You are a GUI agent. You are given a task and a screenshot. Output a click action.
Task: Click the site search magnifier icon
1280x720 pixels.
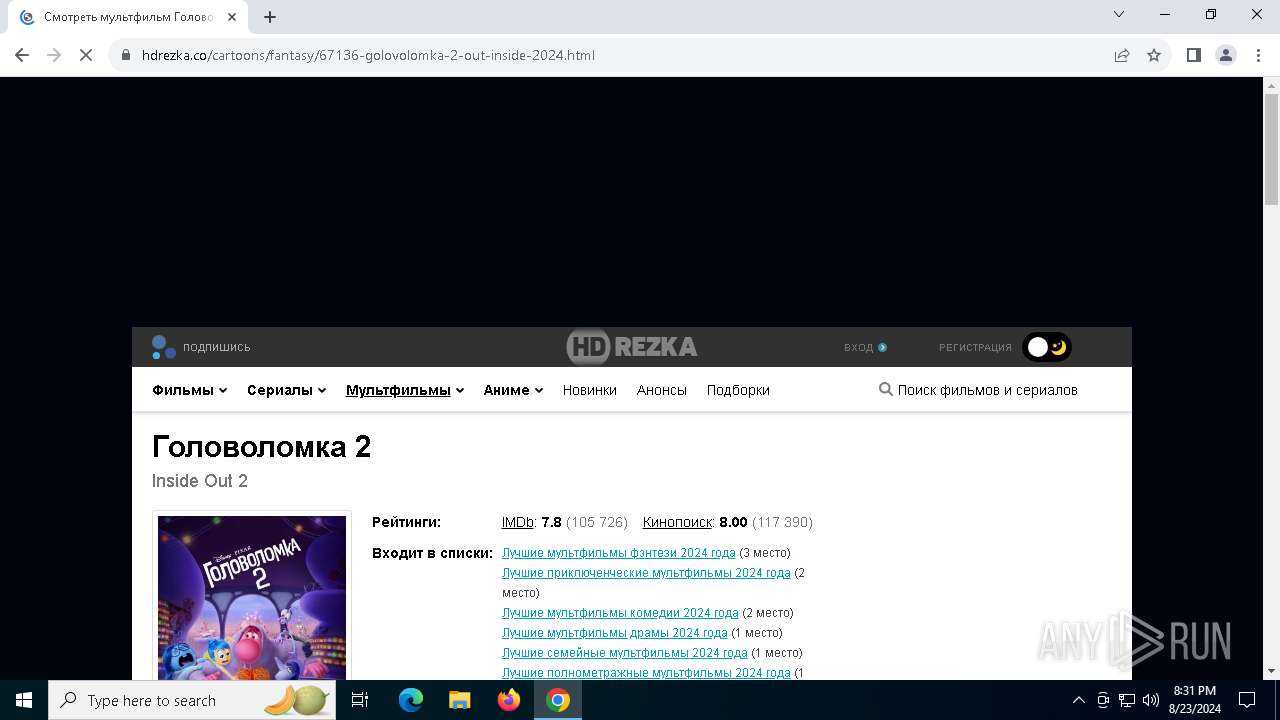pyautogui.click(x=885, y=389)
